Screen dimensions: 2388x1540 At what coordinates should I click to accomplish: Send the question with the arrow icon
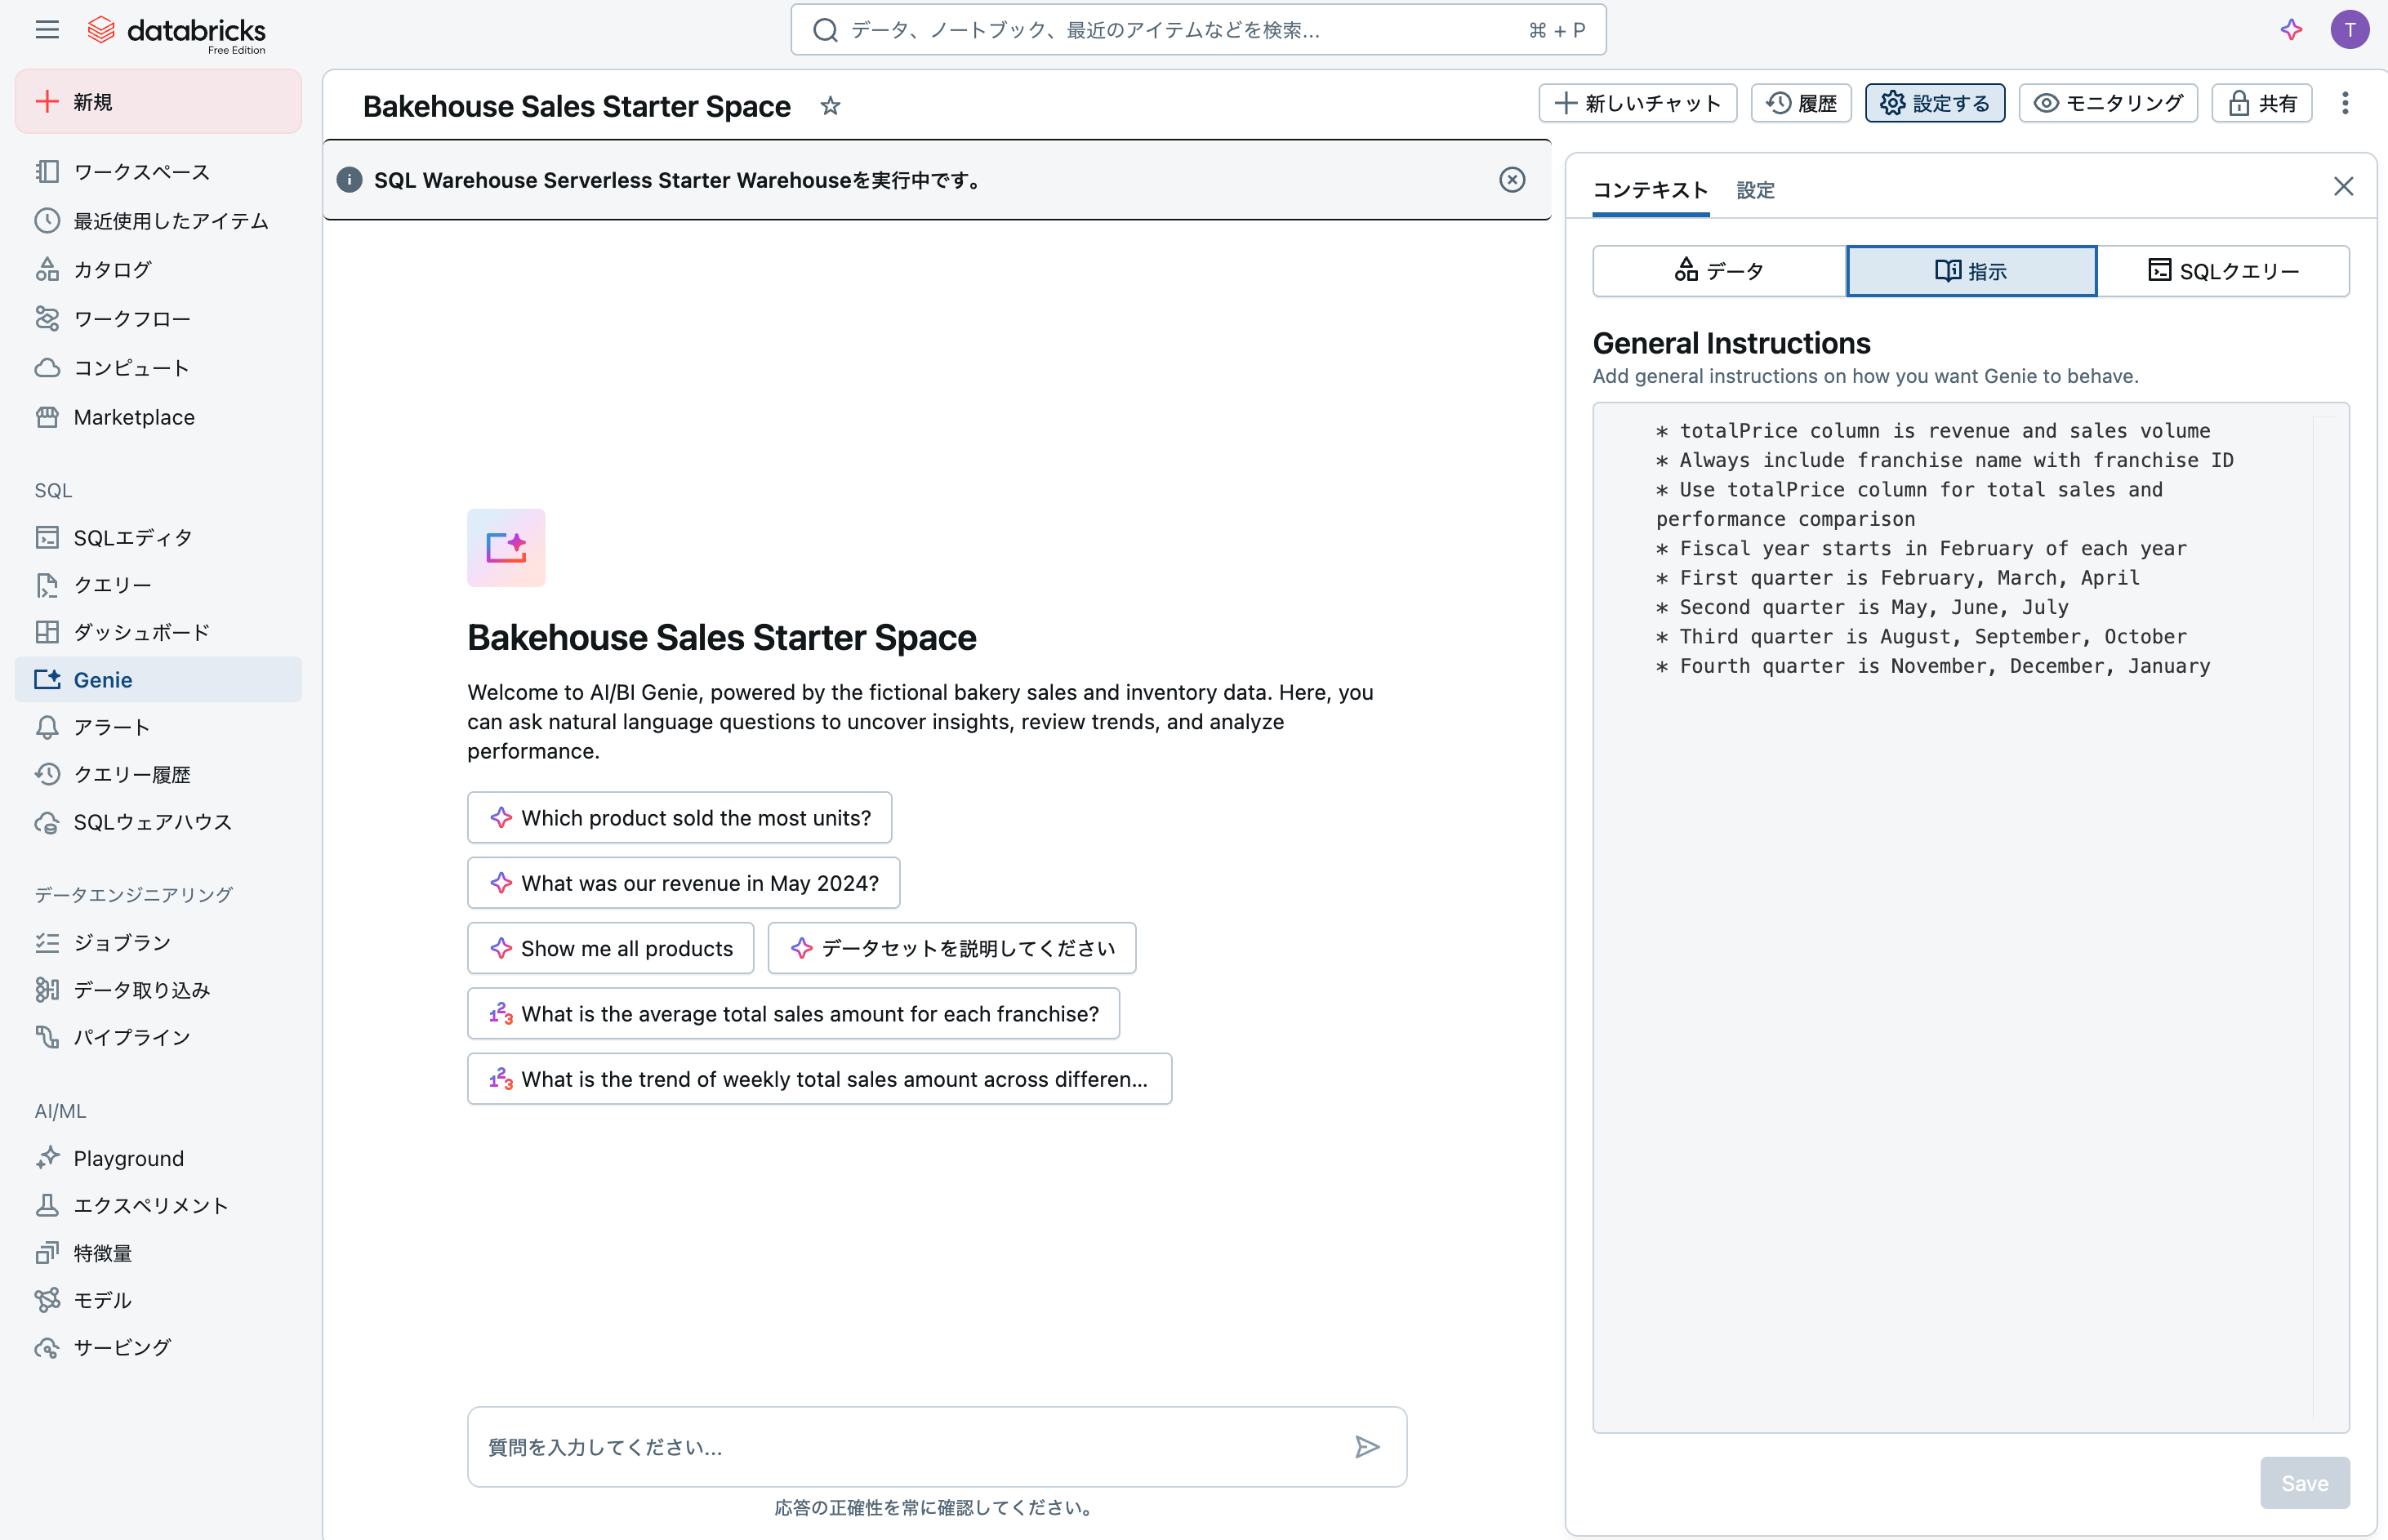(x=1367, y=1447)
